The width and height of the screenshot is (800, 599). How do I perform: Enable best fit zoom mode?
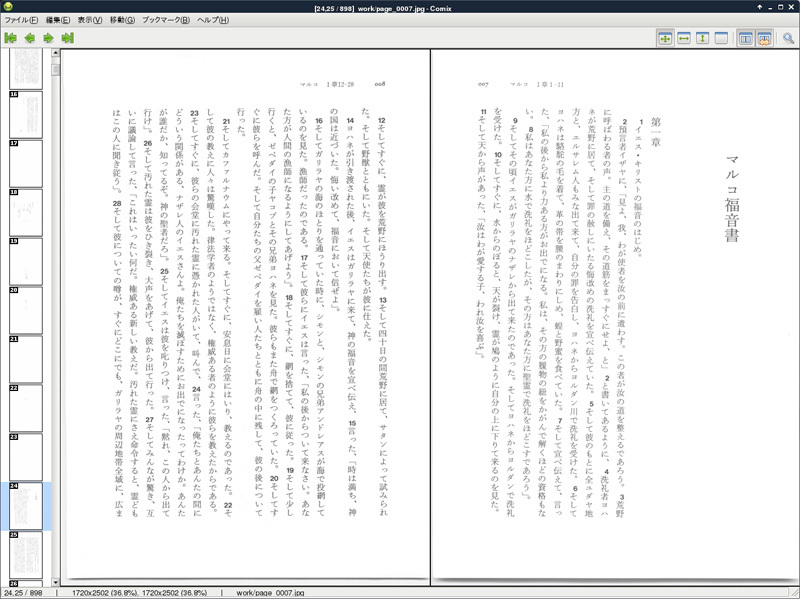coord(665,38)
